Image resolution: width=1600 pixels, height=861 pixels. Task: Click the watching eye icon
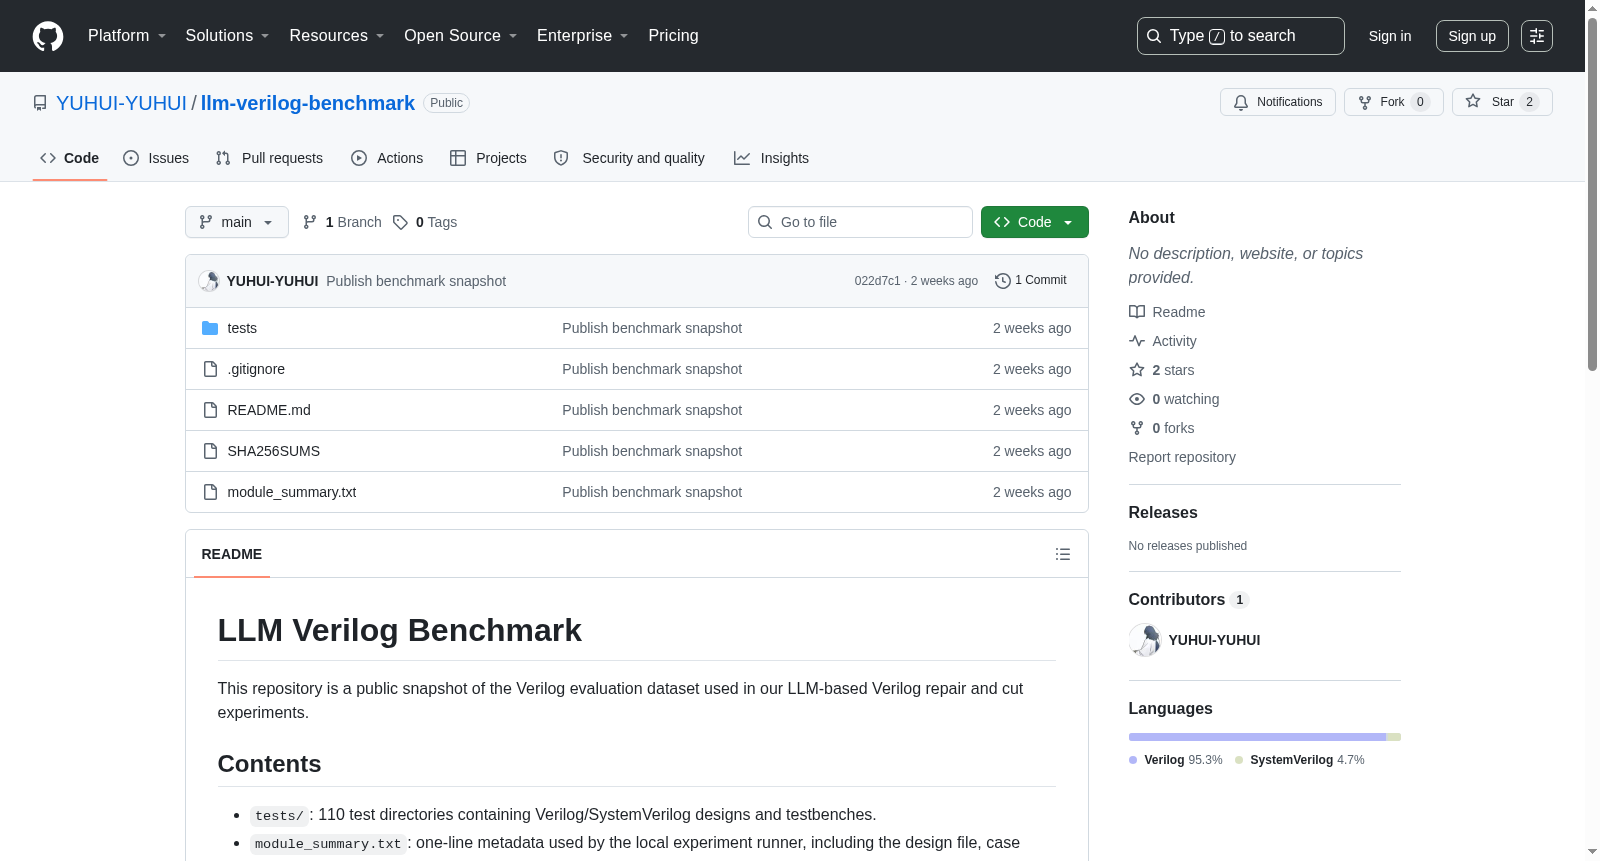coord(1137,399)
